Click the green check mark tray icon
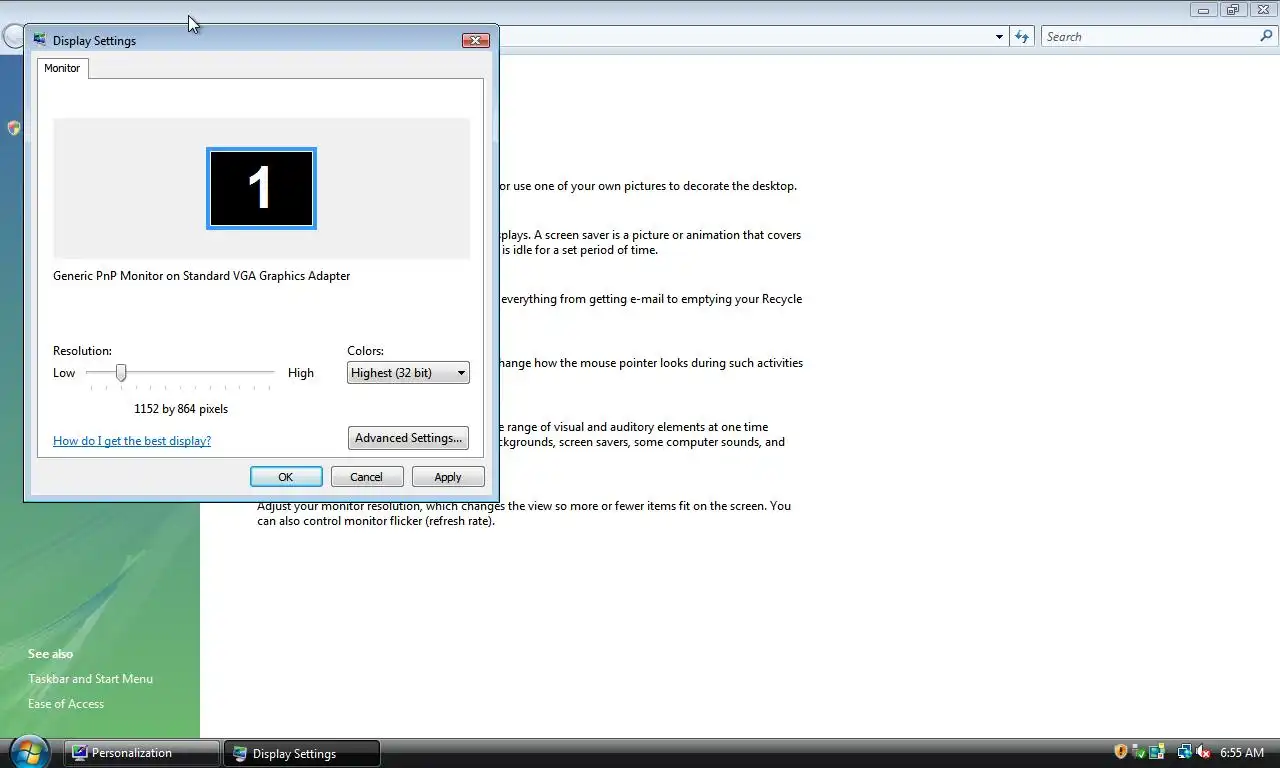Screen dimensions: 1280x768 pyautogui.click(x=1139, y=752)
